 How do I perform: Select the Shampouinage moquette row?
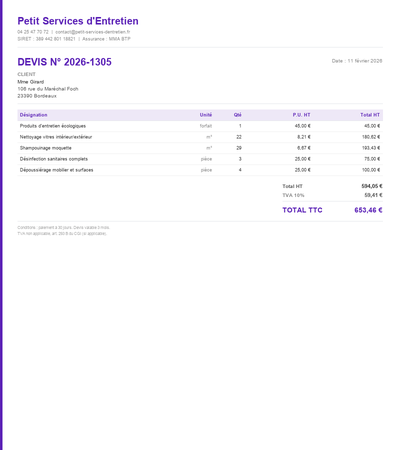200,148
